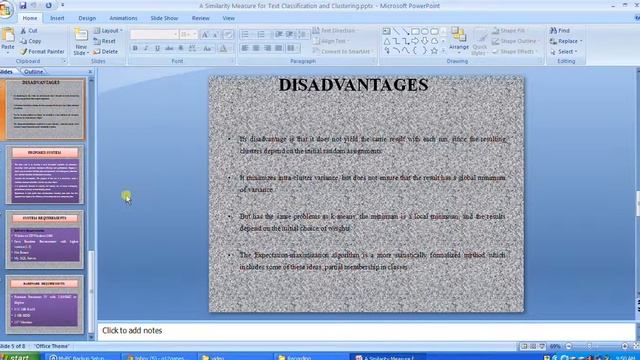Select the Down Arrow block shape

425,41
